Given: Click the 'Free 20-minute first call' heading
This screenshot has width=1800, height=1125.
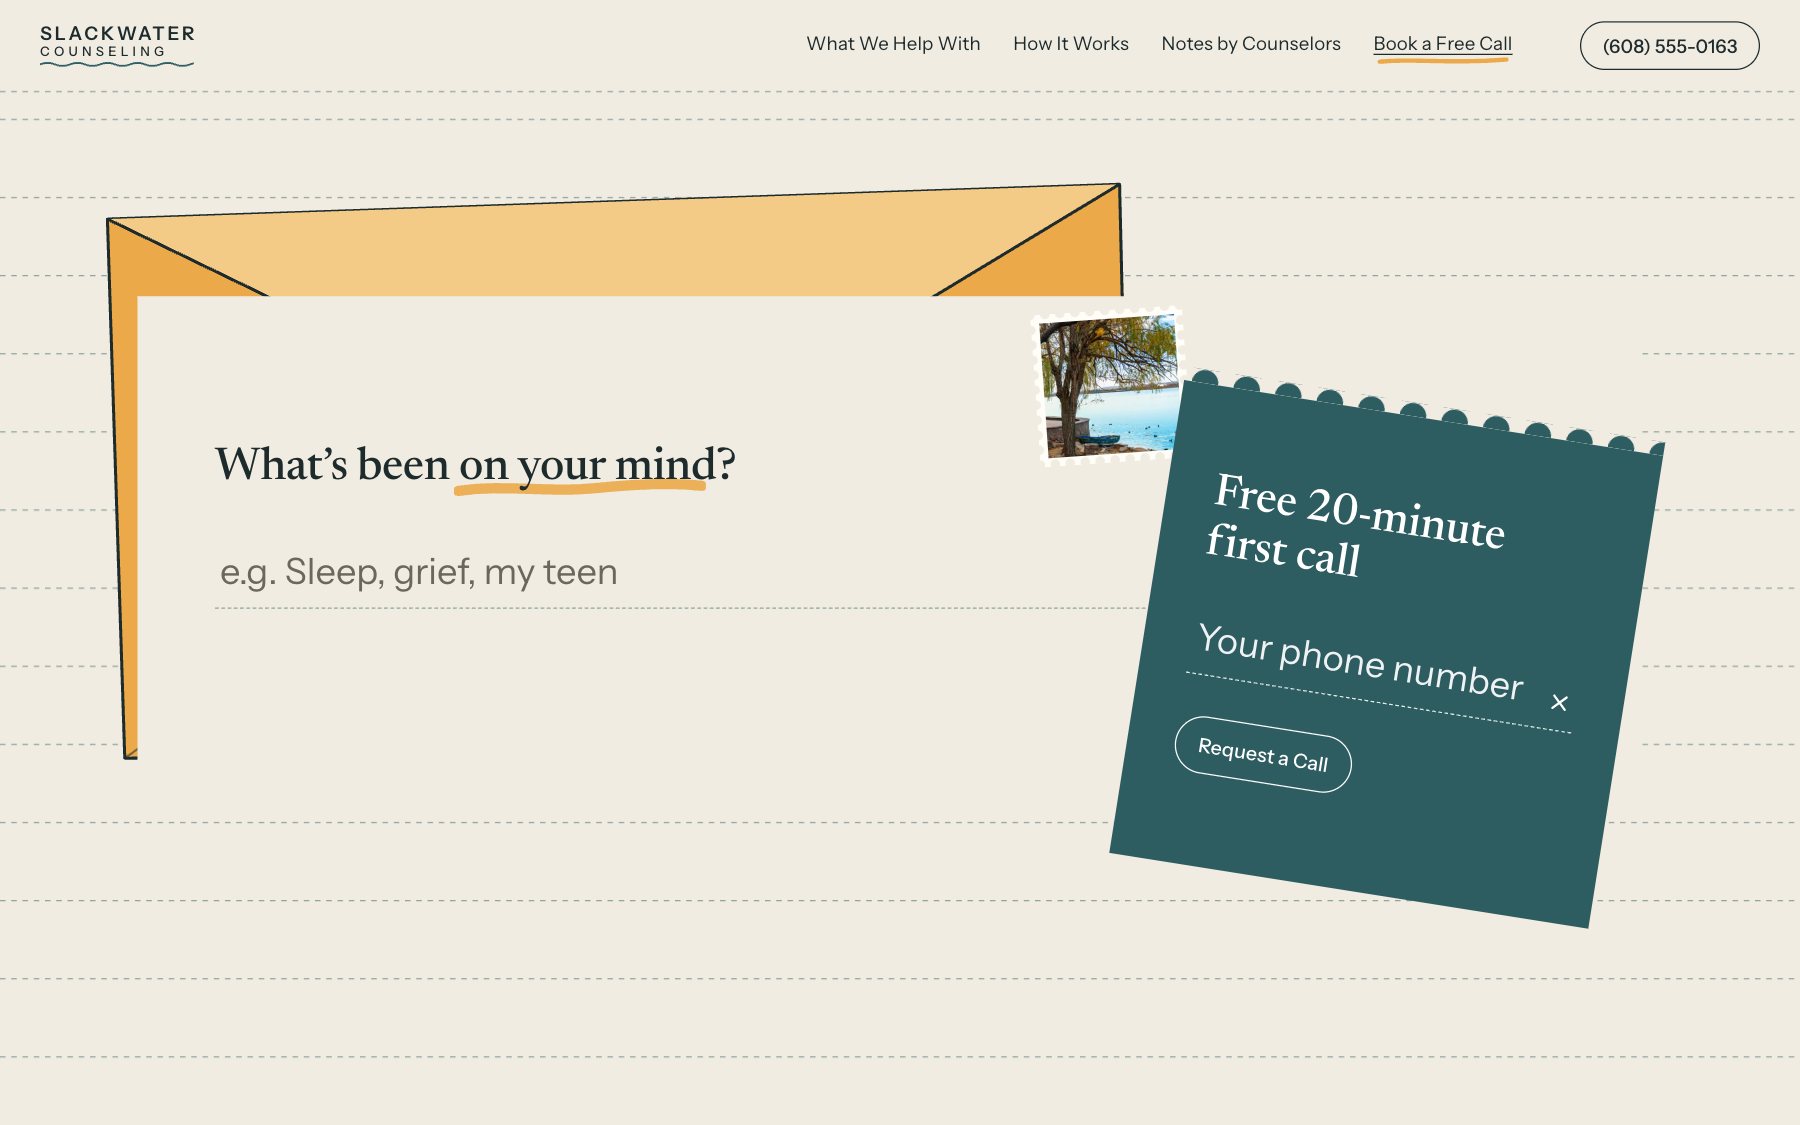Looking at the screenshot, I should tap(1354, 526).
